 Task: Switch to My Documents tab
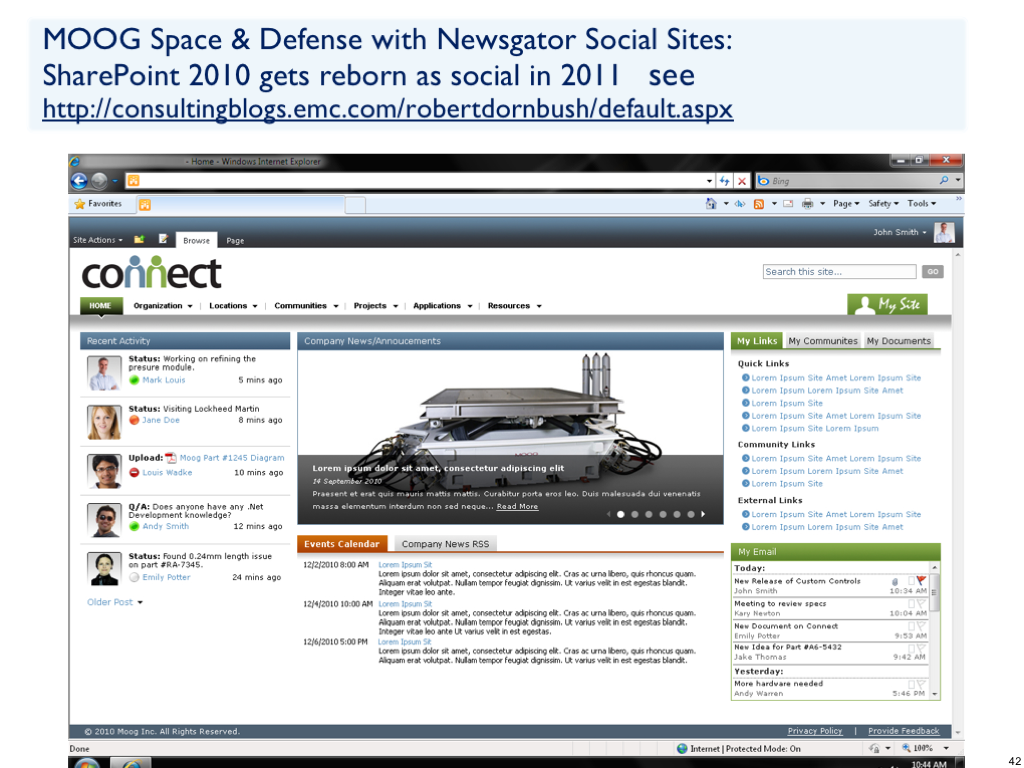click(899, 341)
